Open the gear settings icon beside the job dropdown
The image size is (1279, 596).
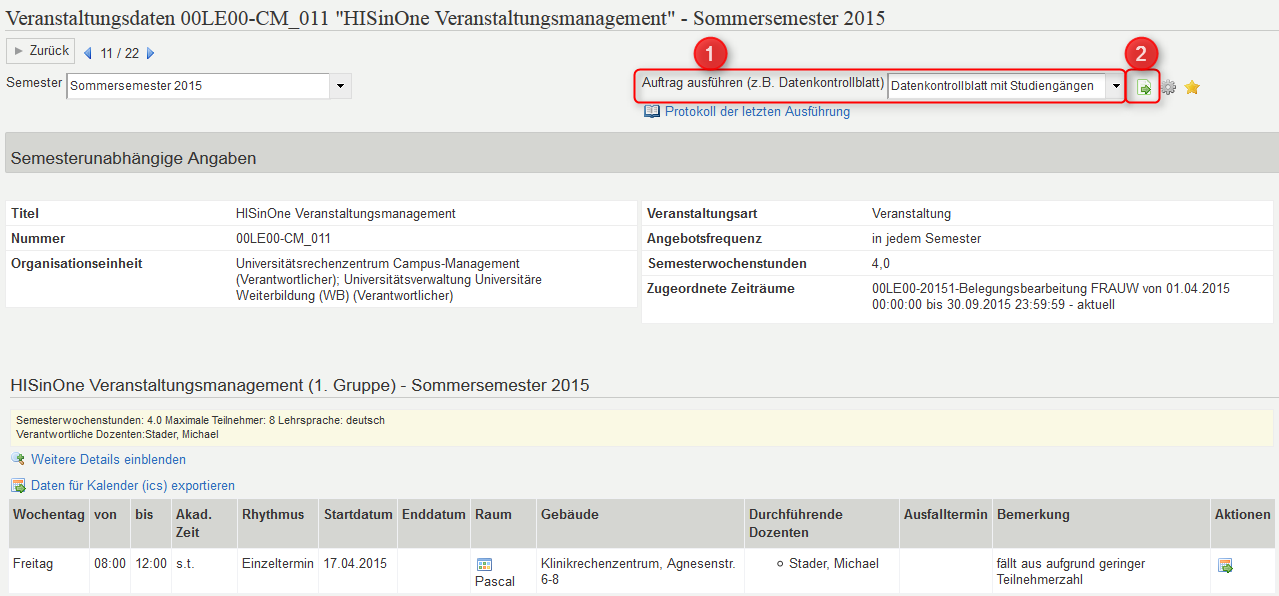click(x=1168, y=88)
